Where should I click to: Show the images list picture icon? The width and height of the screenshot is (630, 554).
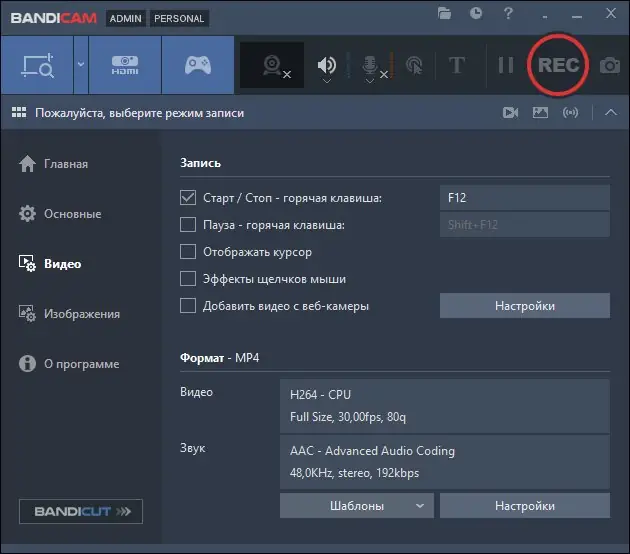click(540, 112)
